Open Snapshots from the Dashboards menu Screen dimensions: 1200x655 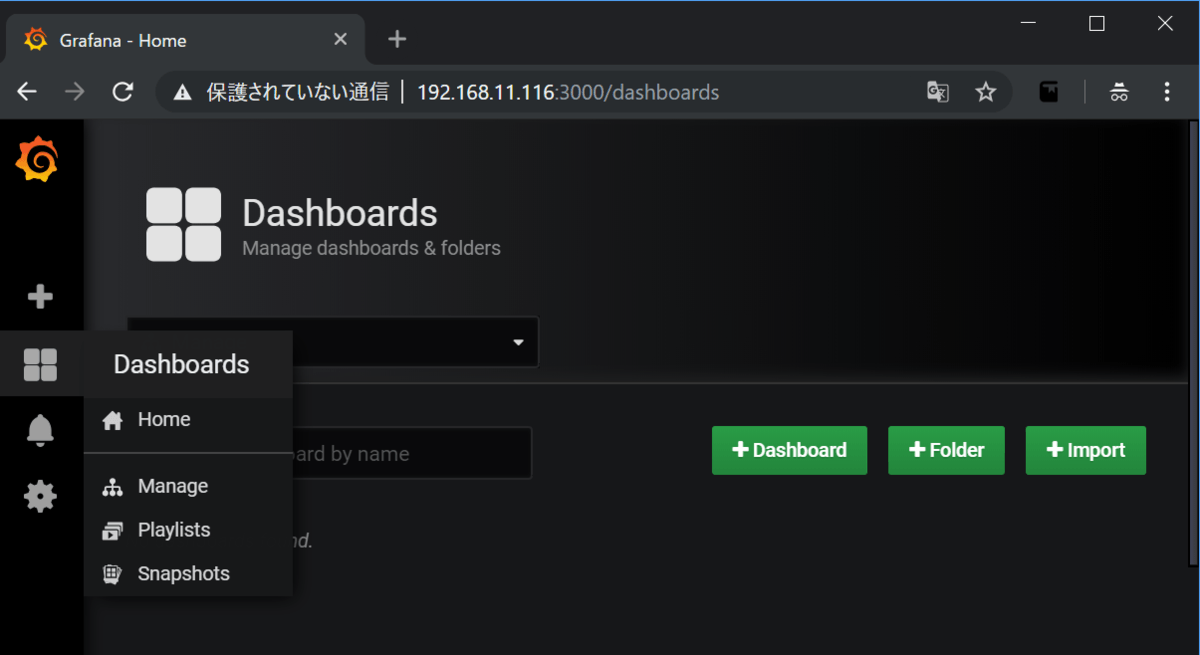(183, 574)
